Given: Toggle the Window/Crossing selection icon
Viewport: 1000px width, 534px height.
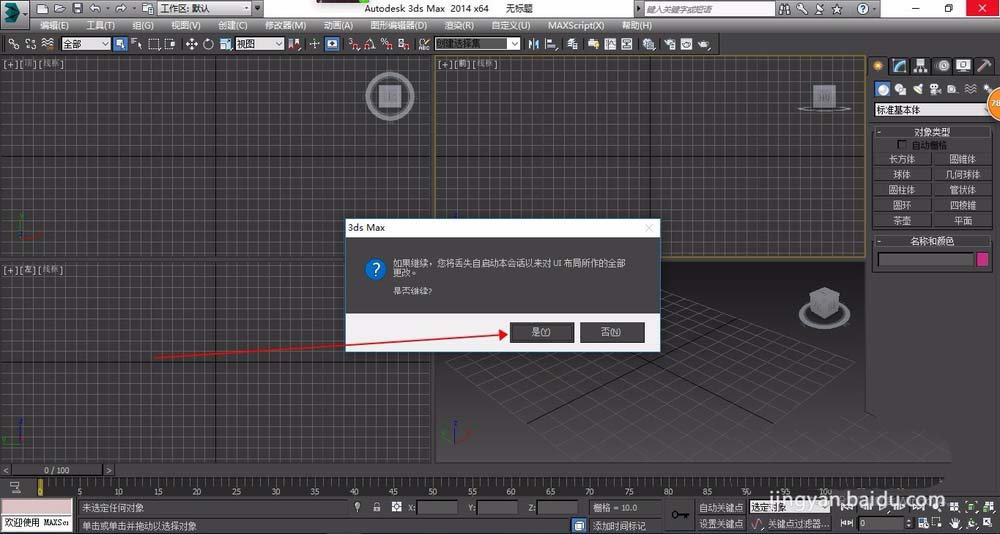Looking at the screenshot, I should (x=170, y=44).
